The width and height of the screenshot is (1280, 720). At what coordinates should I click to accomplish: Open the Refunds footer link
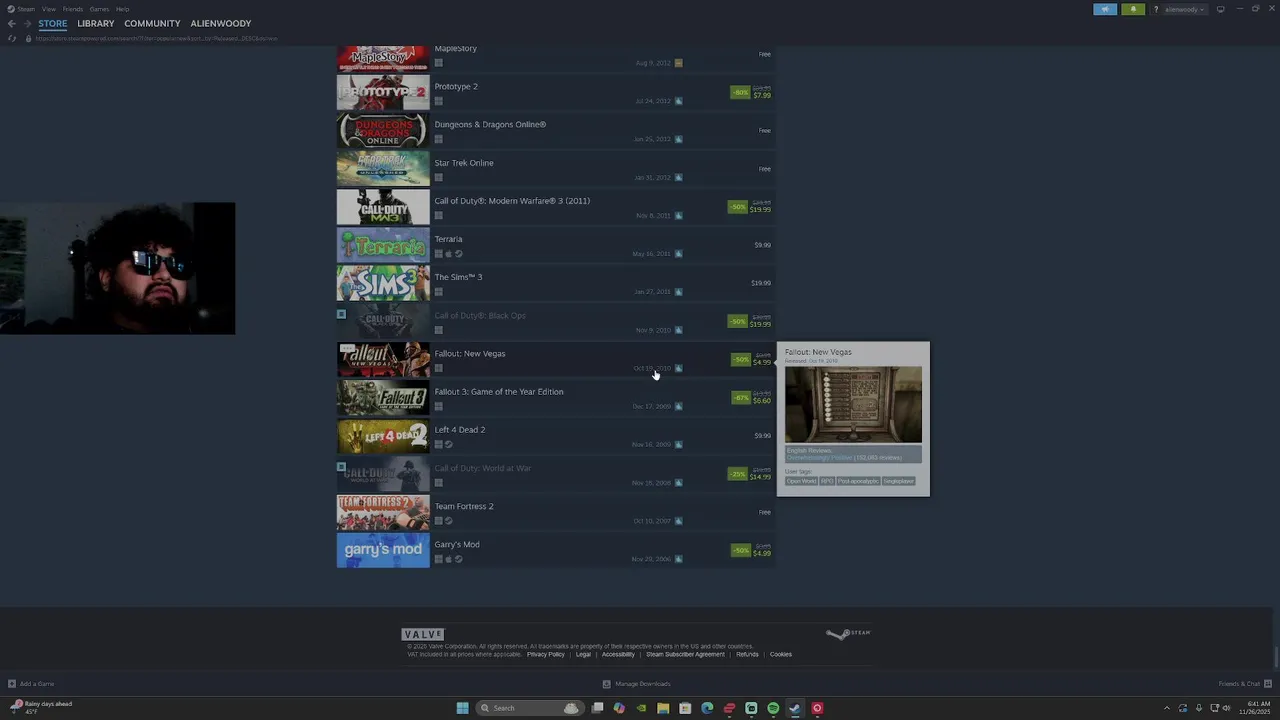pos(748,654)
